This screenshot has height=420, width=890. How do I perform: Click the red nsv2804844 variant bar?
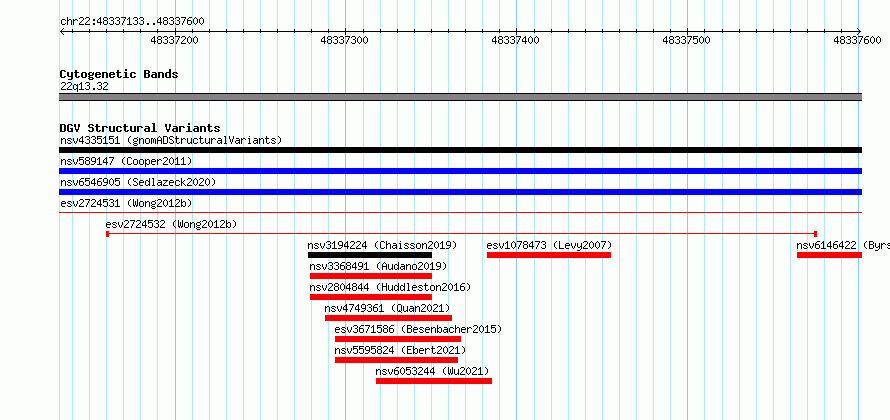[x=371, y=297]
